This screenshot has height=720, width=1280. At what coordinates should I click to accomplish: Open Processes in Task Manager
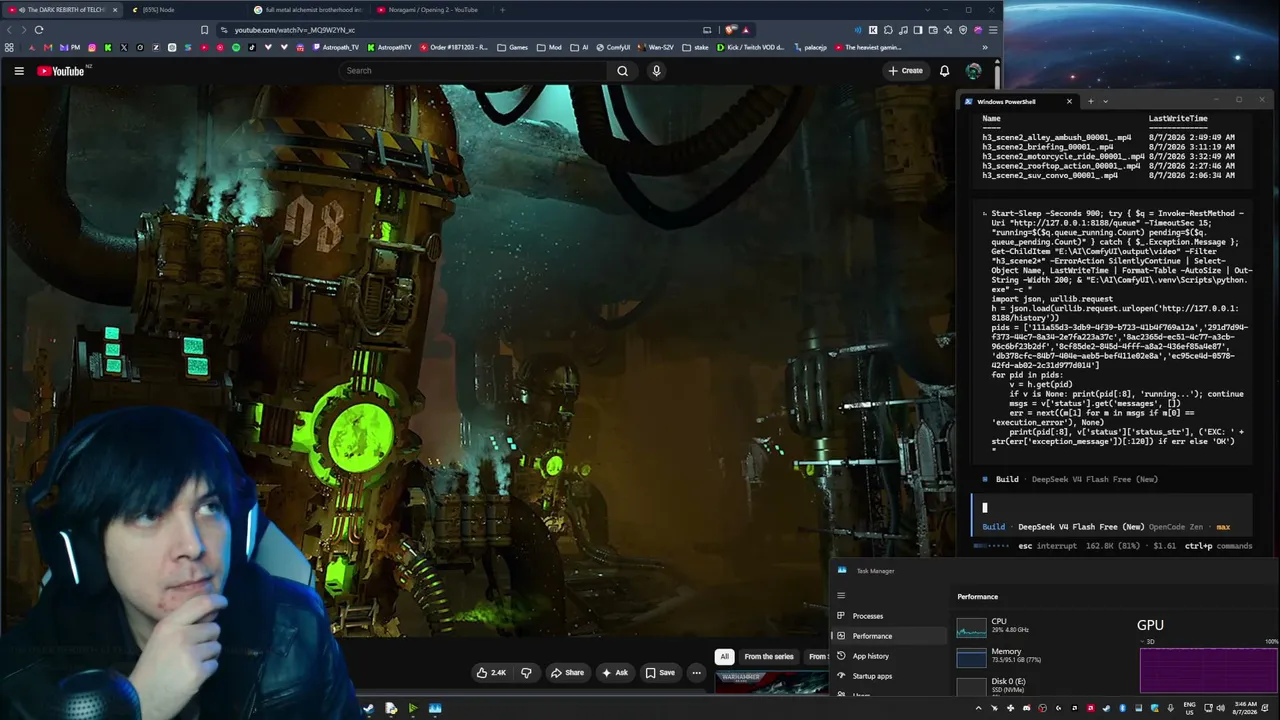point(888,616)
